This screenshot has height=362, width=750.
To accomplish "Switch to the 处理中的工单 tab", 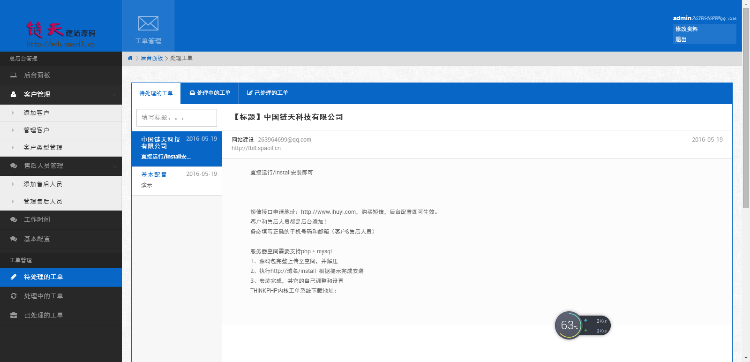I will (x=210, y=93).
